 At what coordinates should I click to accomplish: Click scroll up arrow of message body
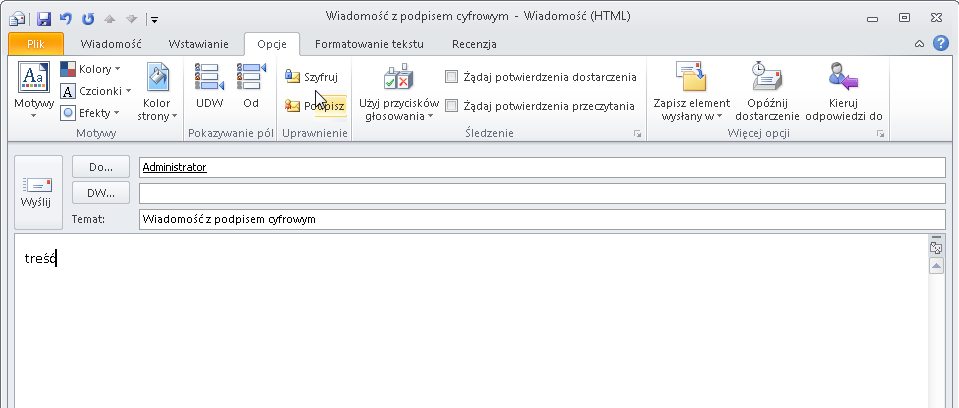(x=936, y=265)
